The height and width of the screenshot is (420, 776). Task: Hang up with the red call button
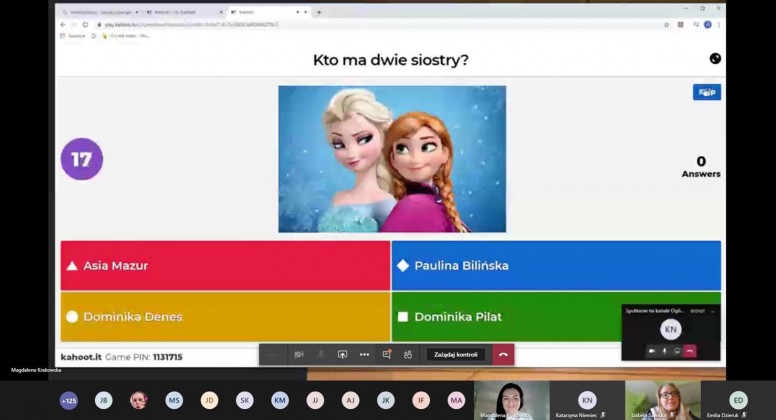coord(502,354)
